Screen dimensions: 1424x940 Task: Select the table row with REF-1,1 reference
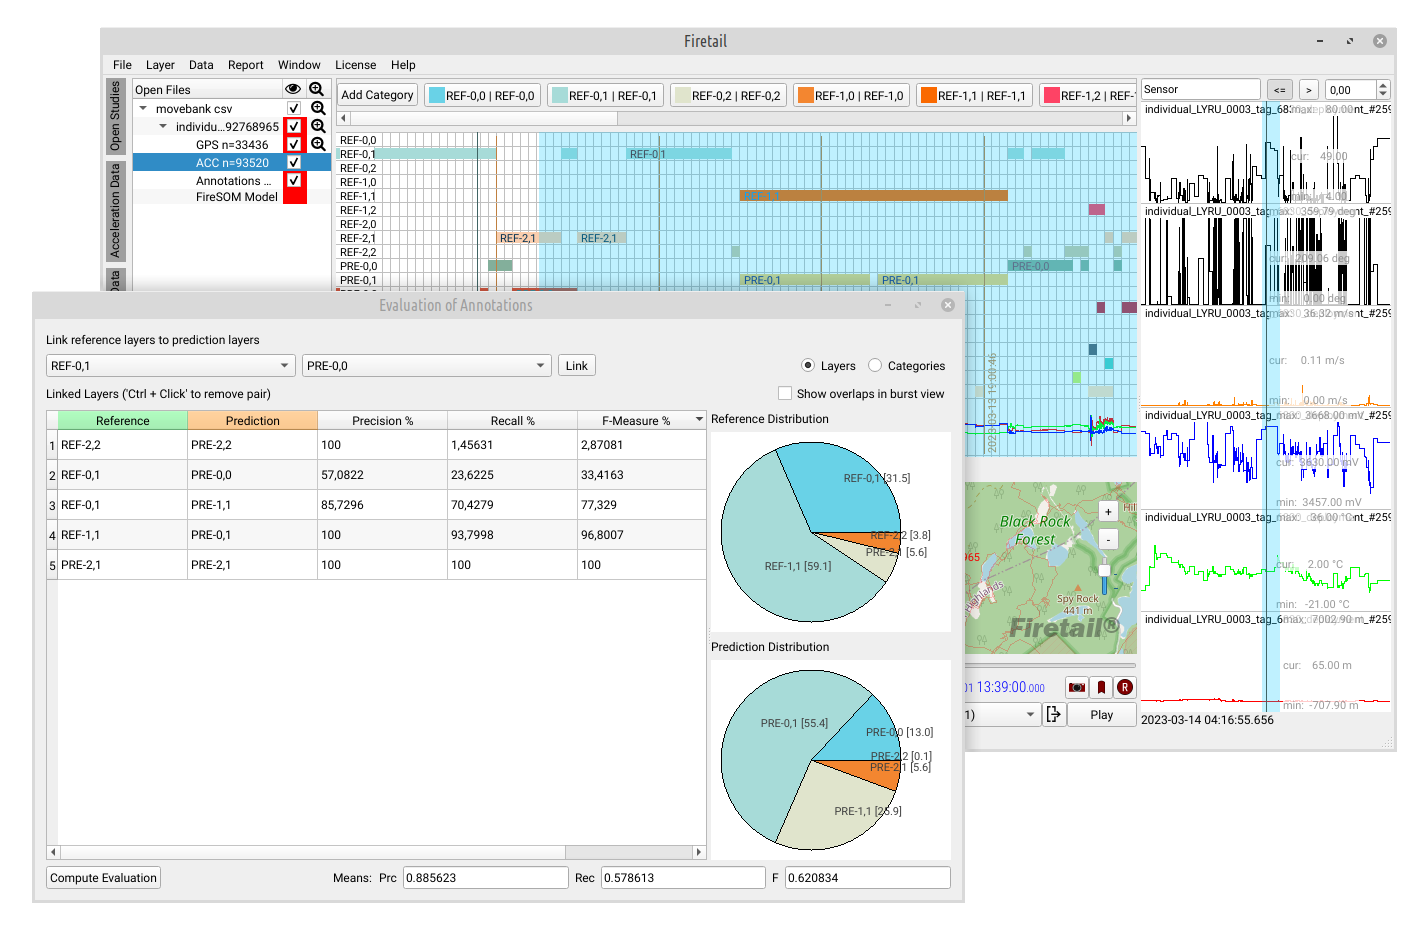pos(376,535)
